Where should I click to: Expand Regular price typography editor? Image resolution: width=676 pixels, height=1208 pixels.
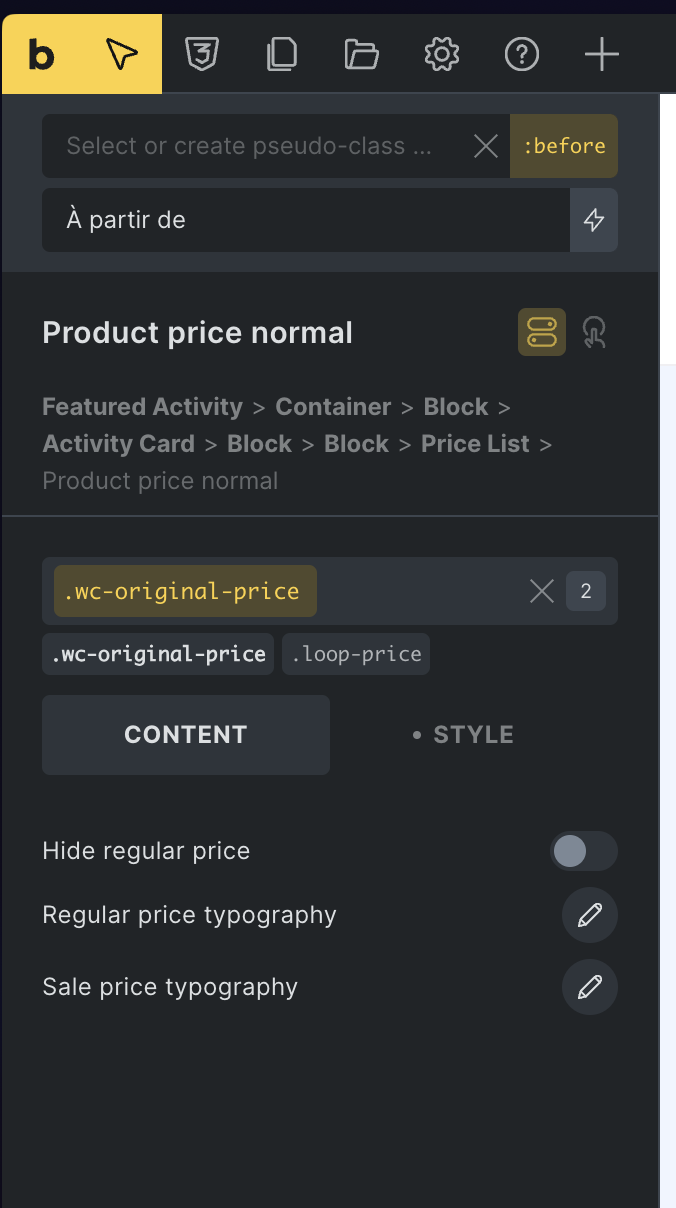point(590,915)
